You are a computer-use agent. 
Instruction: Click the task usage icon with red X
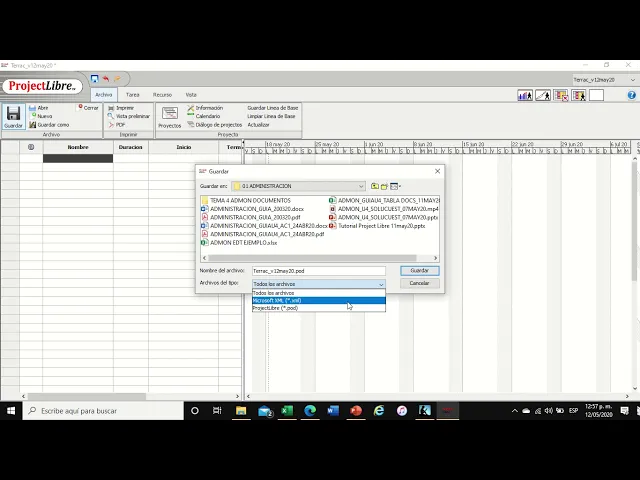(x=561, y=96)
